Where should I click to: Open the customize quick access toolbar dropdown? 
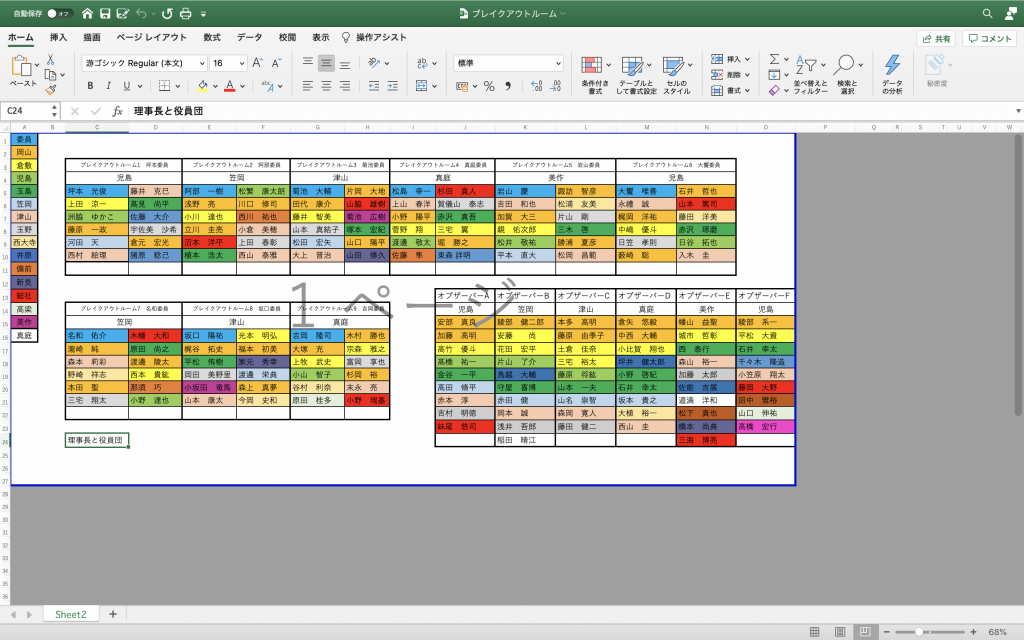[x=203, y=14]
